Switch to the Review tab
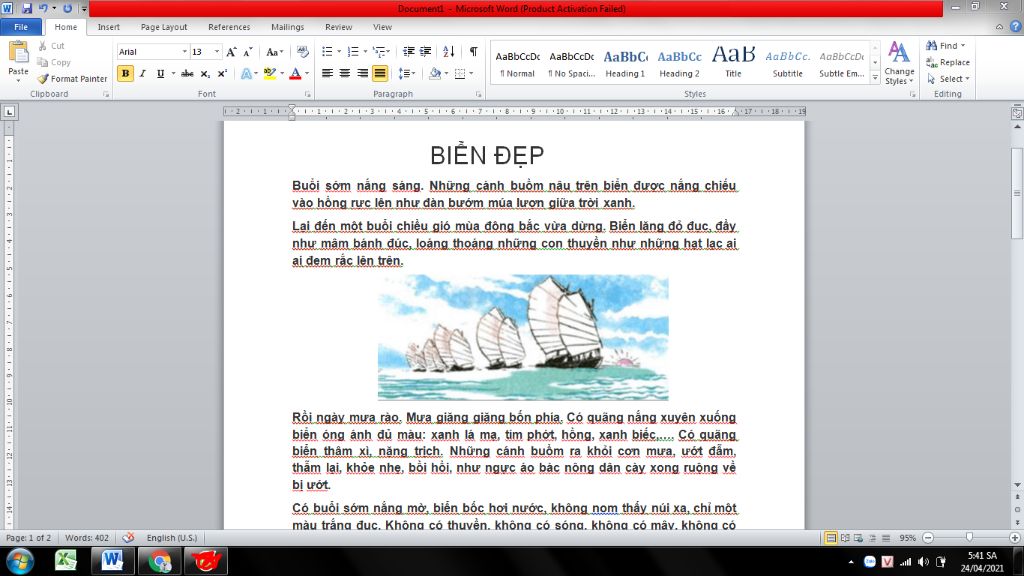Image resolution: width=1024 pixels, height=576 pixels. [338, 27]
